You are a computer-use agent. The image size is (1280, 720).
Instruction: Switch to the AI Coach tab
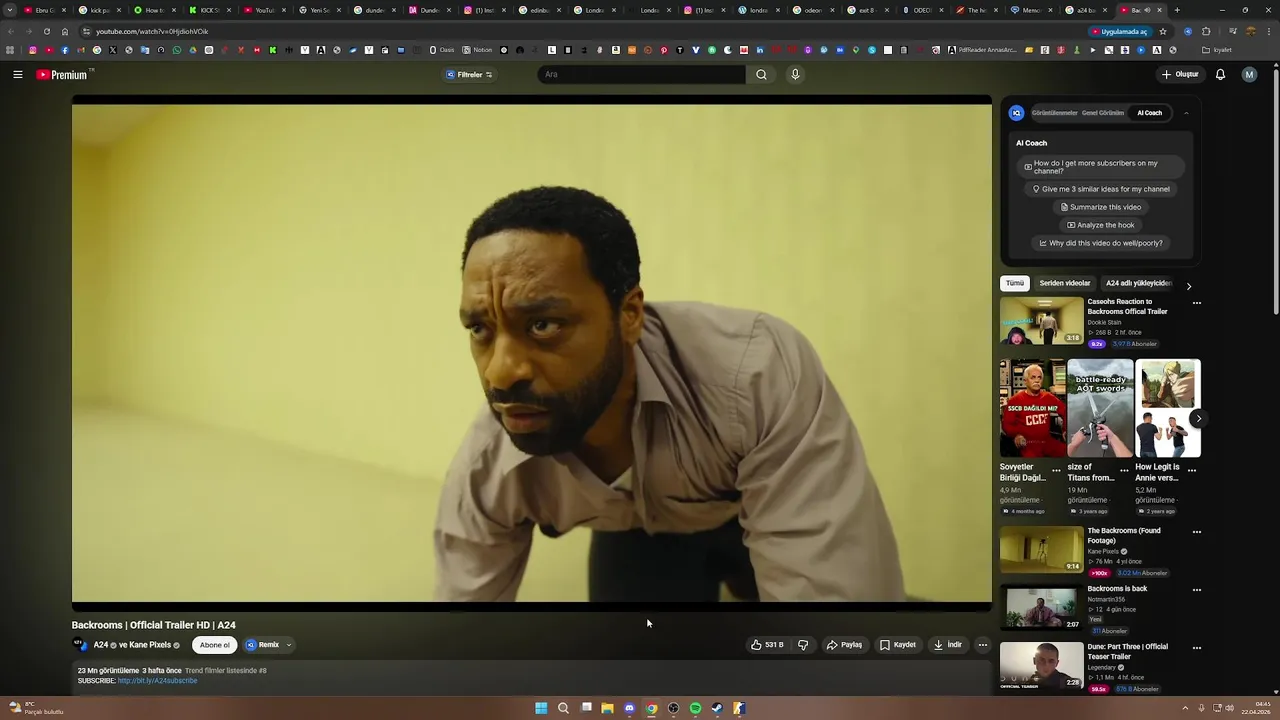point(1149,113)
